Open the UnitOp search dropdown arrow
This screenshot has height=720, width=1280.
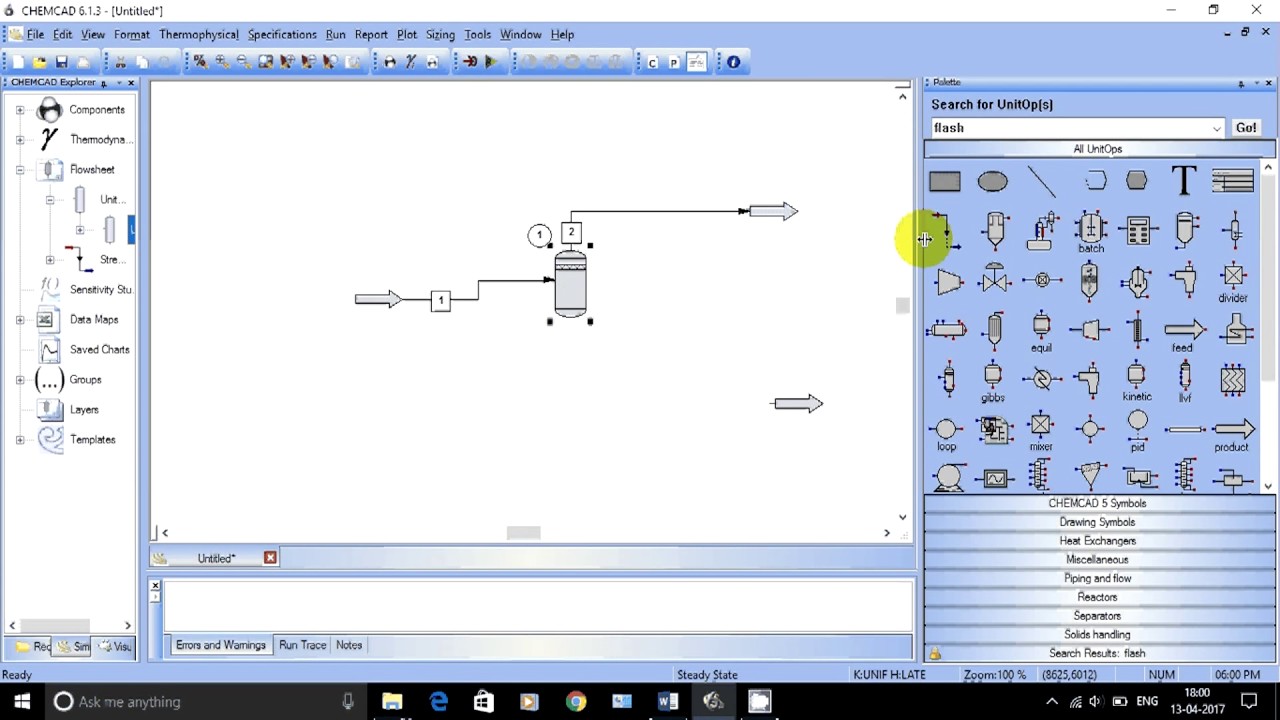(x=1216, y=128)
